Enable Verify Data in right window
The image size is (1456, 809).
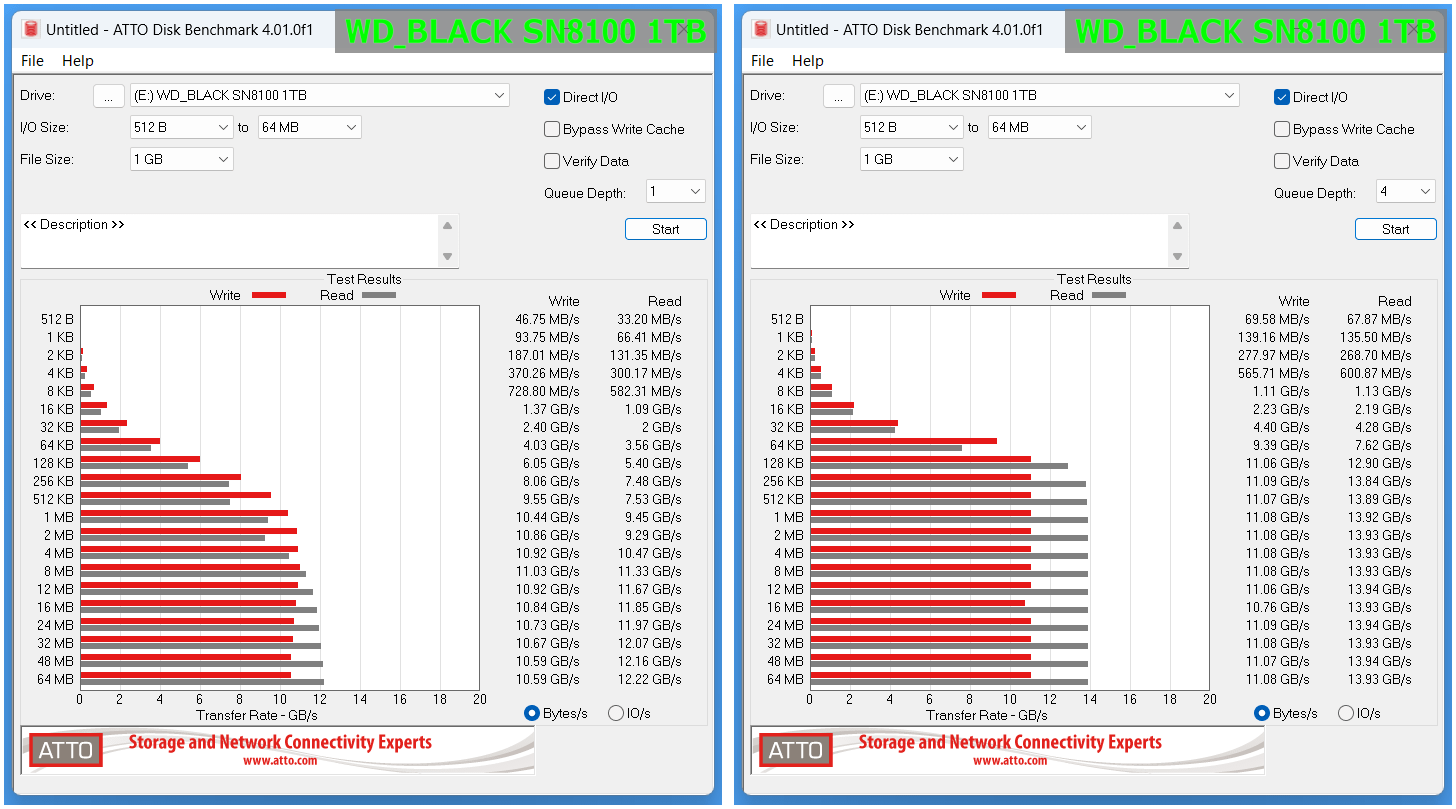[x=1281, y=161]
